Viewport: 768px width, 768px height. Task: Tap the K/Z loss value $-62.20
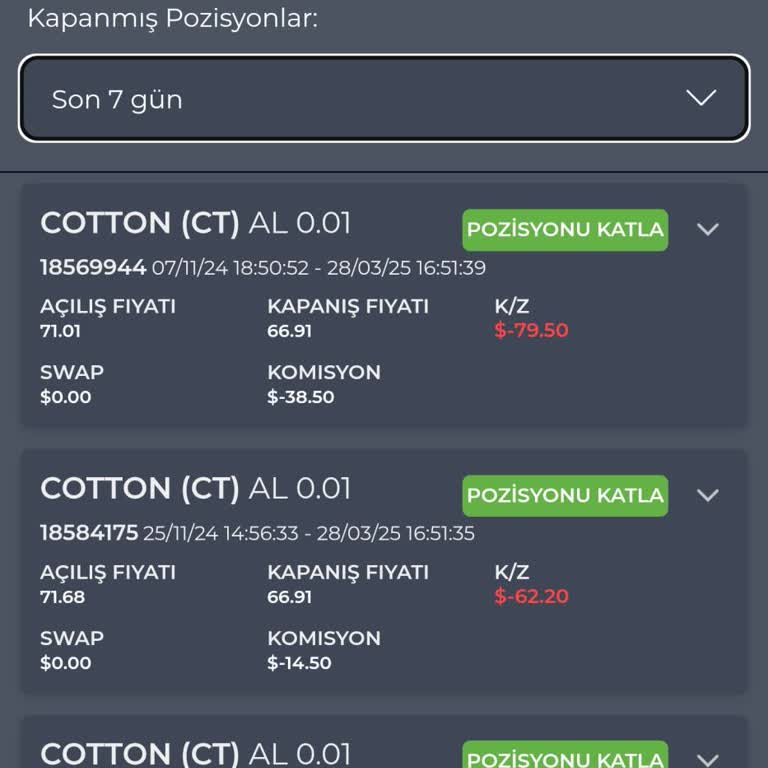[531, 597]
